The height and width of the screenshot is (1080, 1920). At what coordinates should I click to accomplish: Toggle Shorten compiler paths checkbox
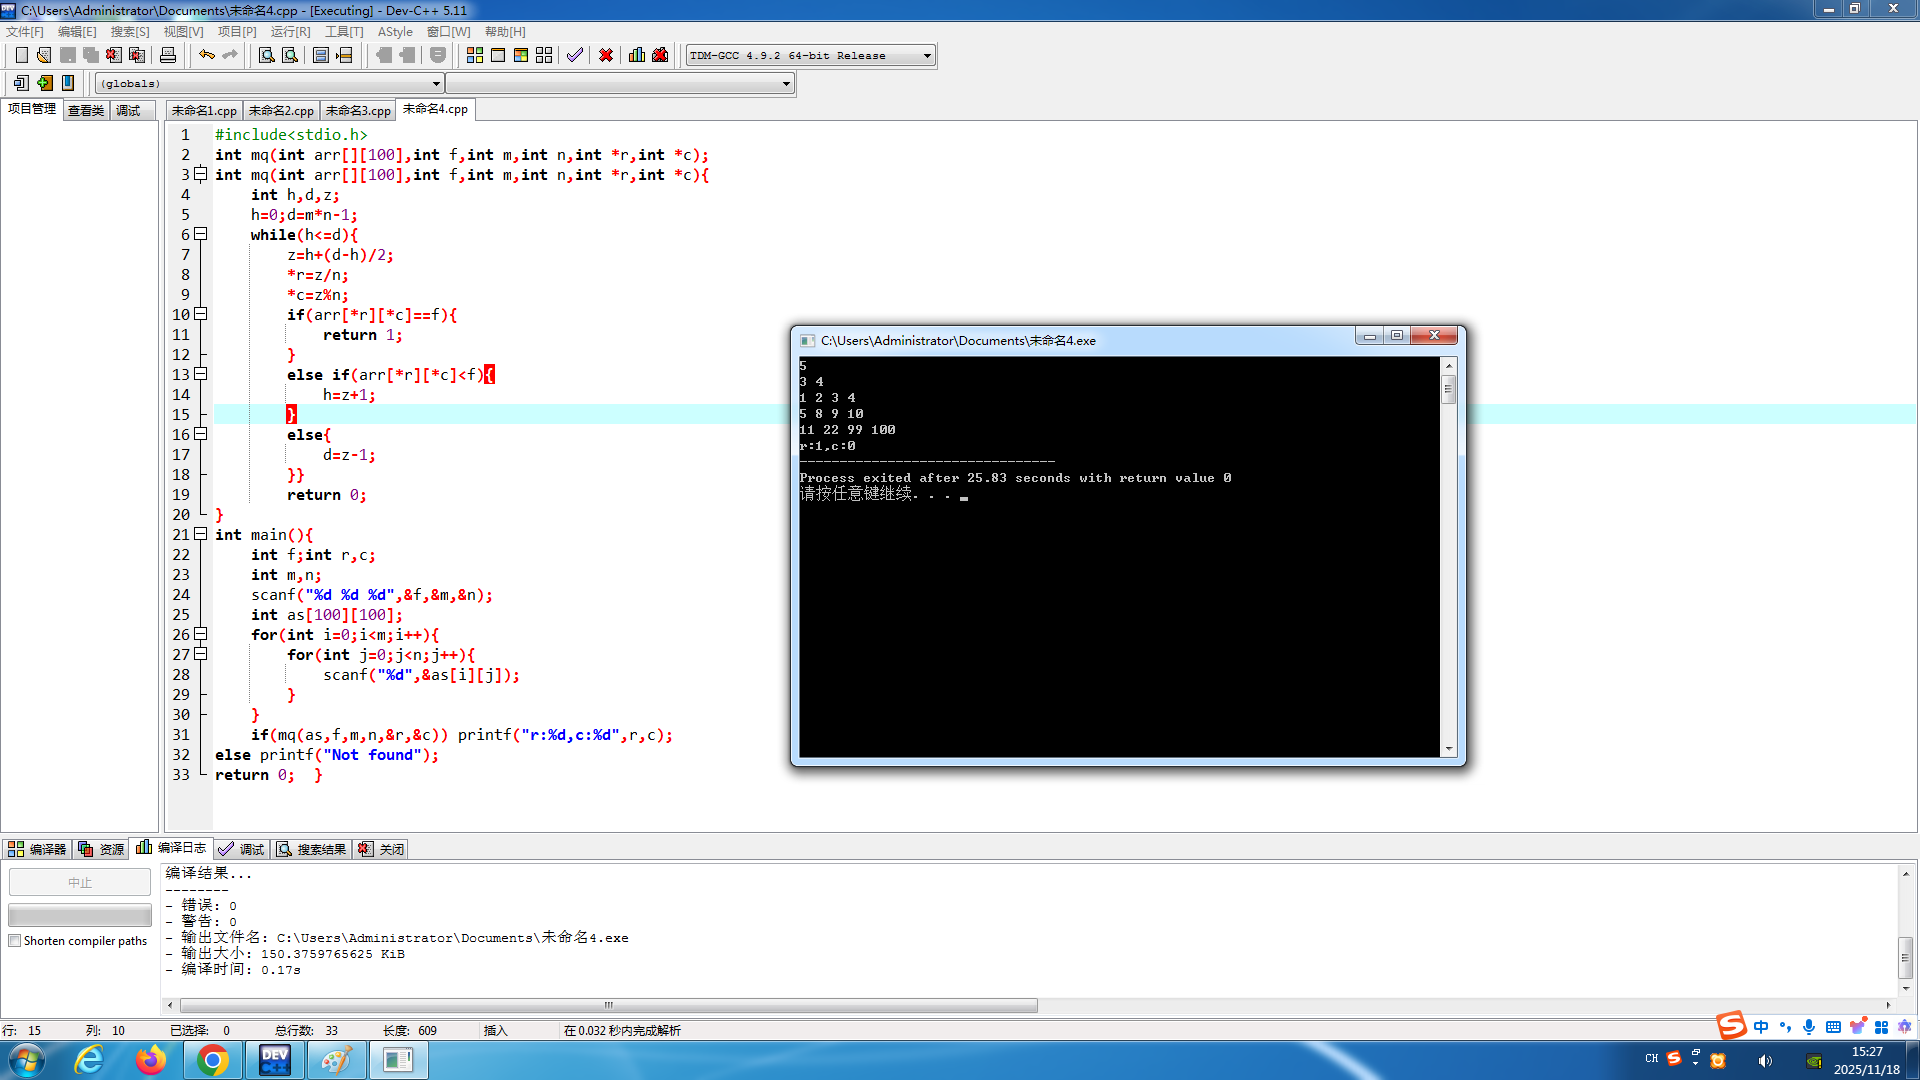point(15,941)
